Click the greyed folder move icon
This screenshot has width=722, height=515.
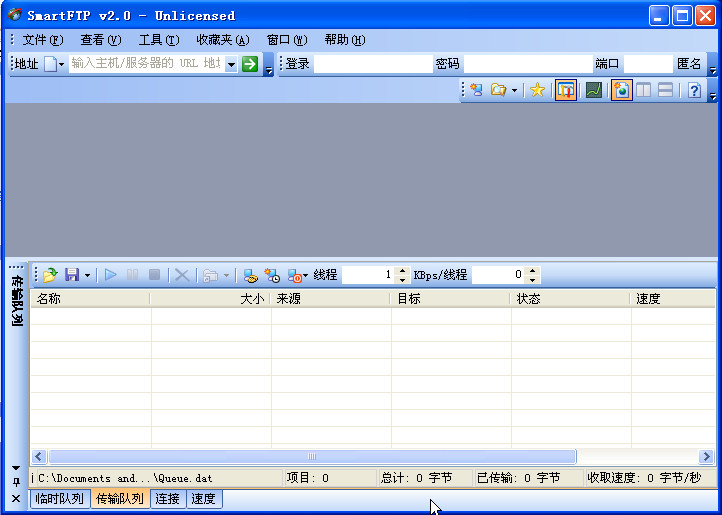pos(210,275)
